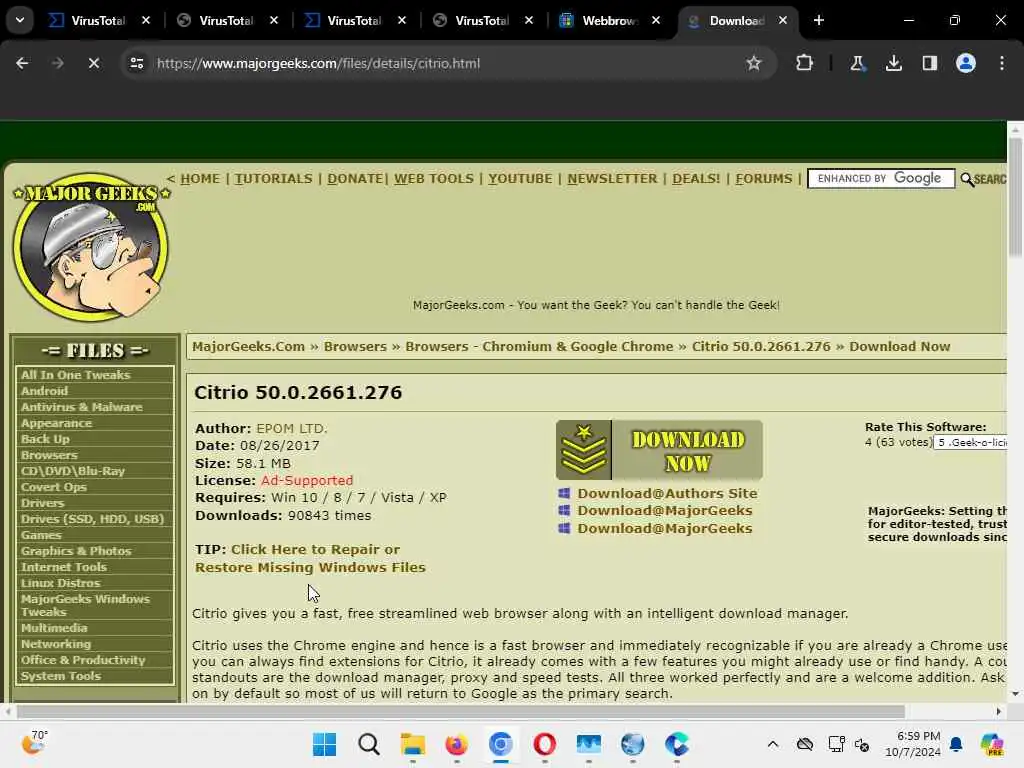1024x768 pixels.
Task: Open Back Up category
Action: pyautogui.click(x=45, y=439)
